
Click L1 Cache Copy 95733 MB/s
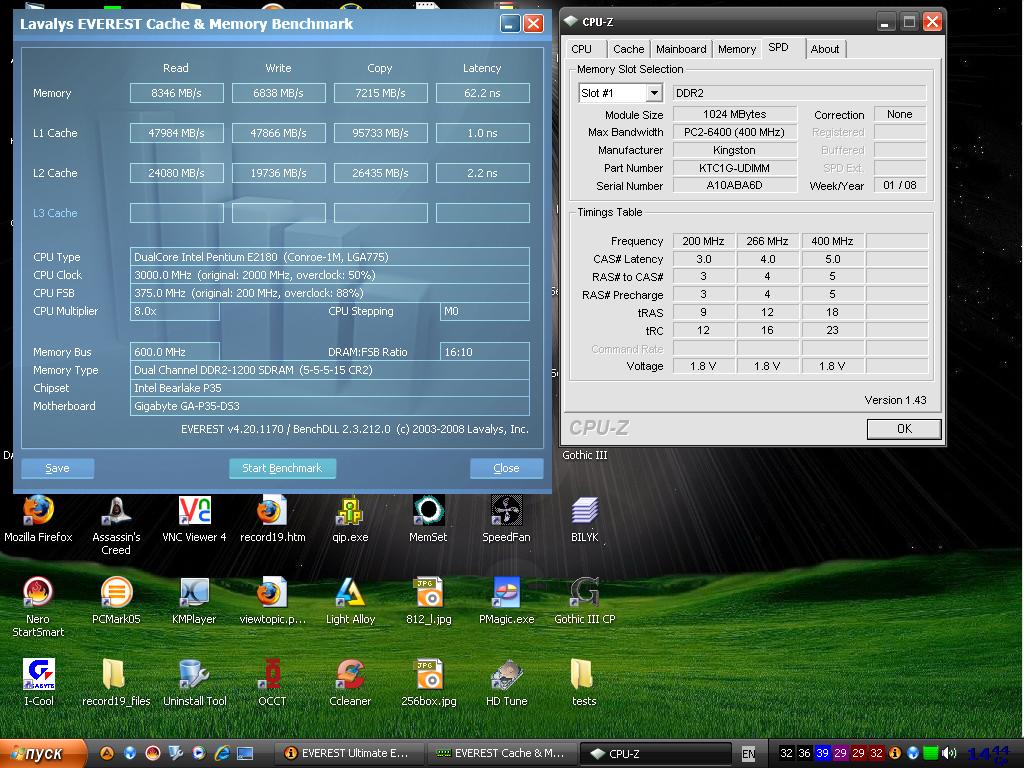(x=380, y=133)
